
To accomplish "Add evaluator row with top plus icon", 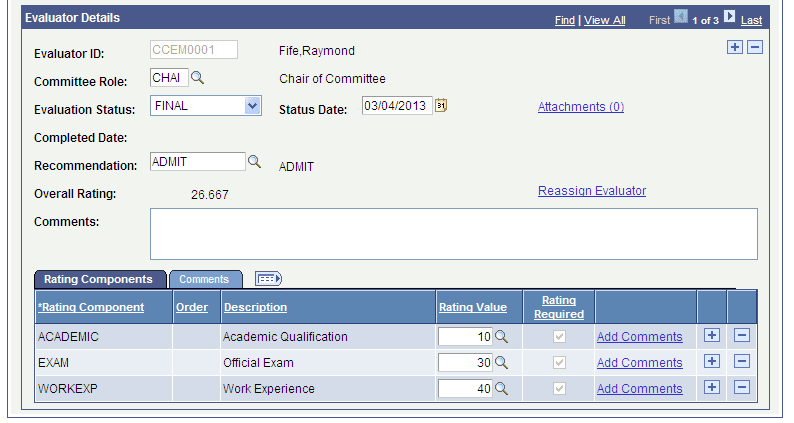I will click(735, 47).
